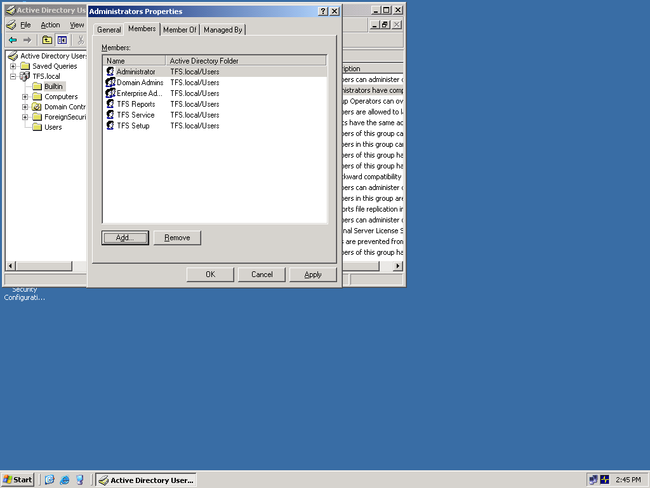Open Show Desktop quick launch icon
Screen dimensions: 650x488
[49, 480]
